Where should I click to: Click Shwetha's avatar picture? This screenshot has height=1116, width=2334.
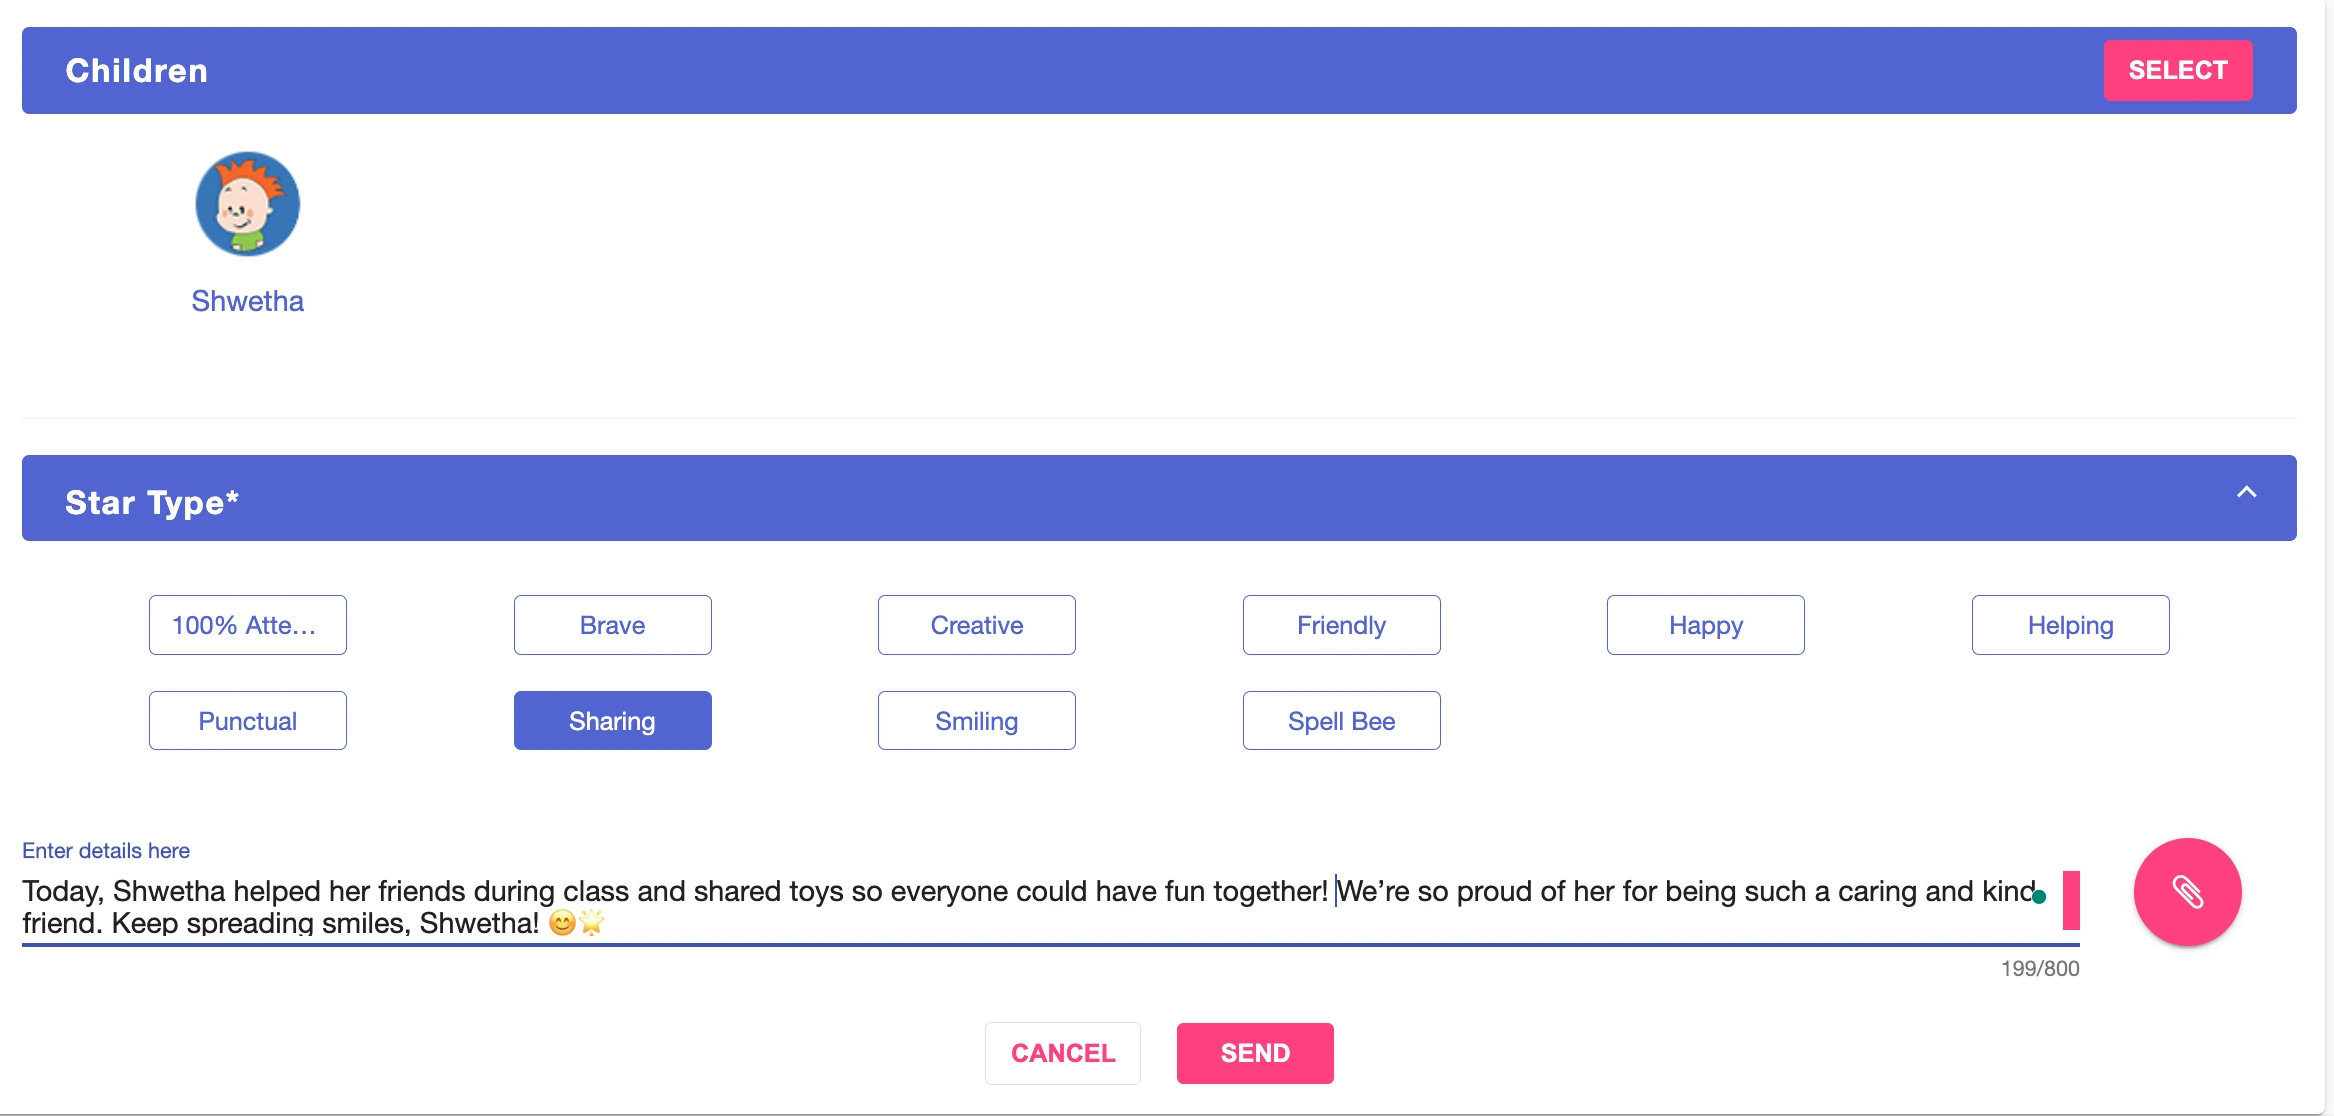(248, 204)
